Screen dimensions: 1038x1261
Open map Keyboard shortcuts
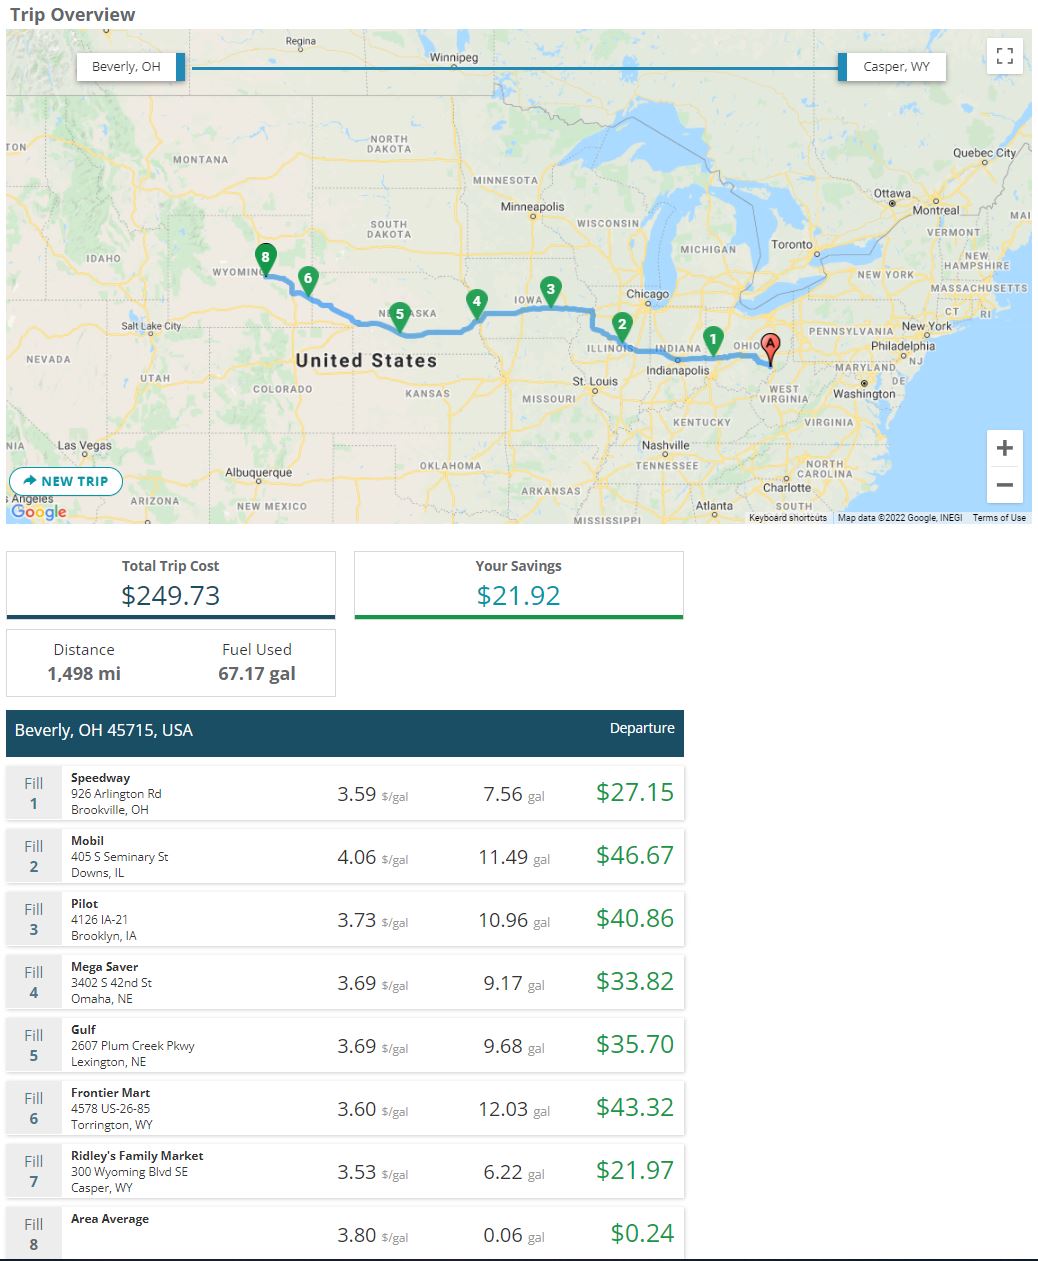tap(788, 518)
